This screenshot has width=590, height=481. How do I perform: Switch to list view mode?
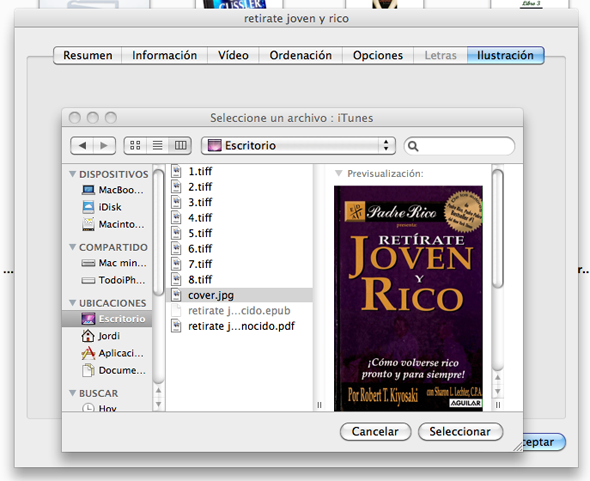pos(158,146)
